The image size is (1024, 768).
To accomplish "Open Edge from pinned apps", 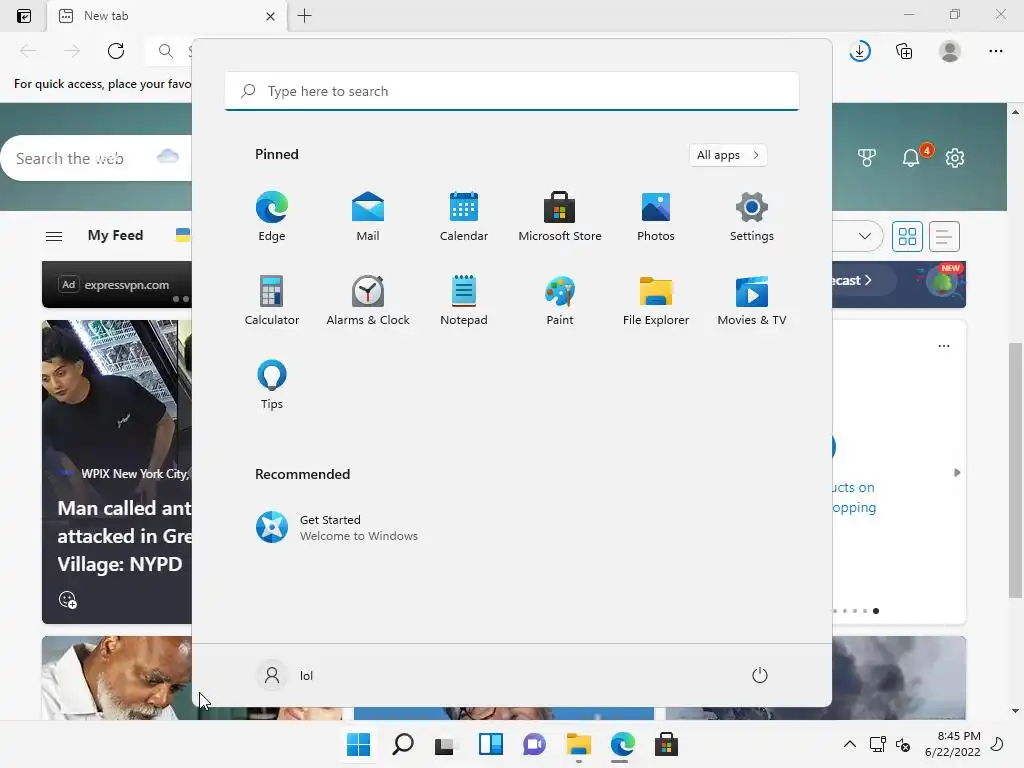I will pos(272,216).
